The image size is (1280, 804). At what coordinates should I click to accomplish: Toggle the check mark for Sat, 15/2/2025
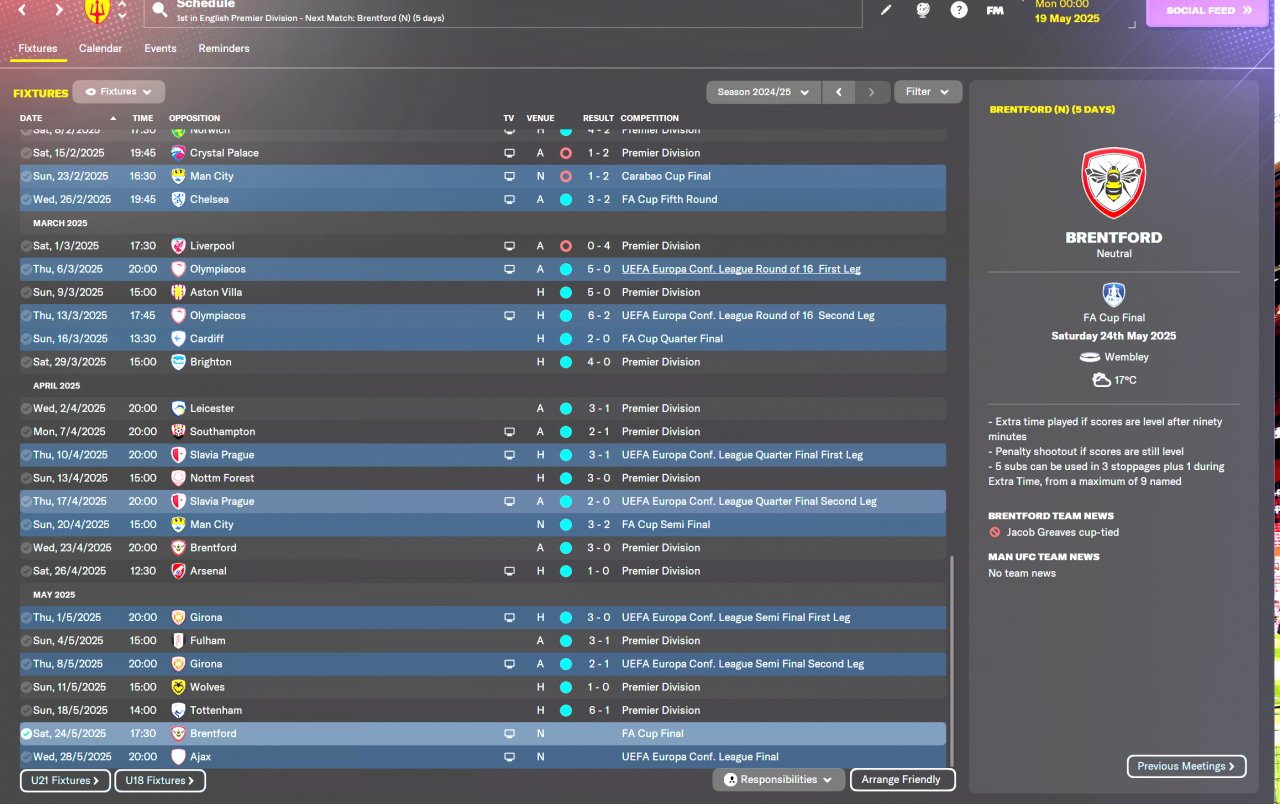coord(26,153)
